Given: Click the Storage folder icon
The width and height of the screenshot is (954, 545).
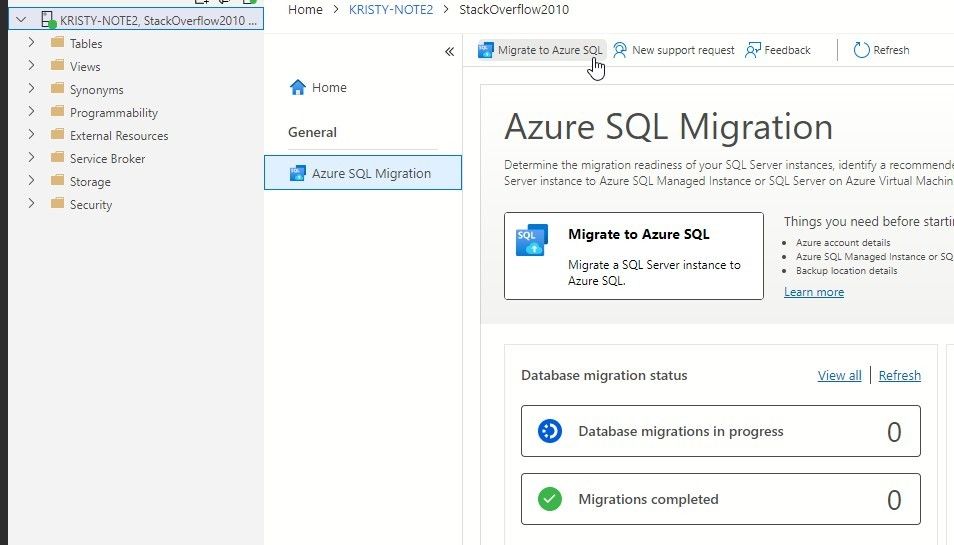Looking at the screenshot, I should click(57, 180).
